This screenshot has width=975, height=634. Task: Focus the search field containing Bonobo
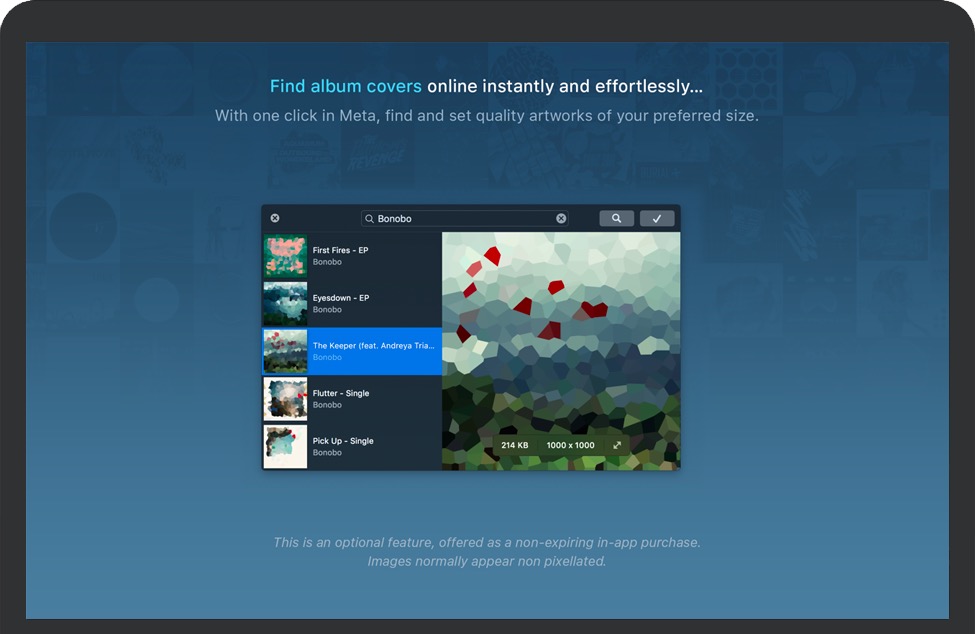460,218
